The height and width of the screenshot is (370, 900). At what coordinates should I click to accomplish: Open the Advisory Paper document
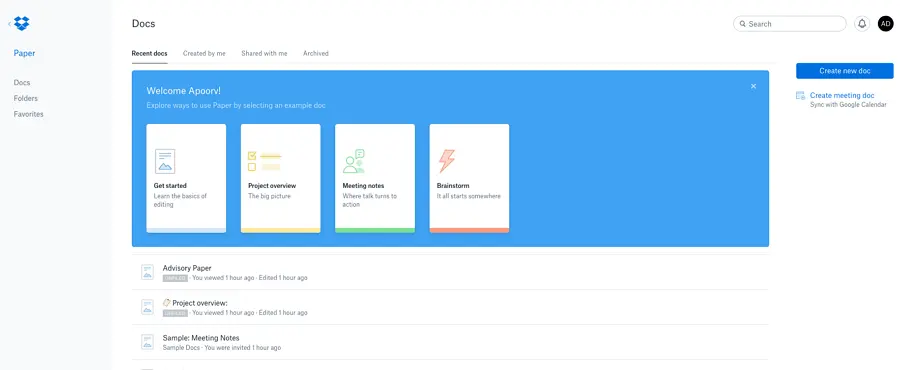(451, 272)
